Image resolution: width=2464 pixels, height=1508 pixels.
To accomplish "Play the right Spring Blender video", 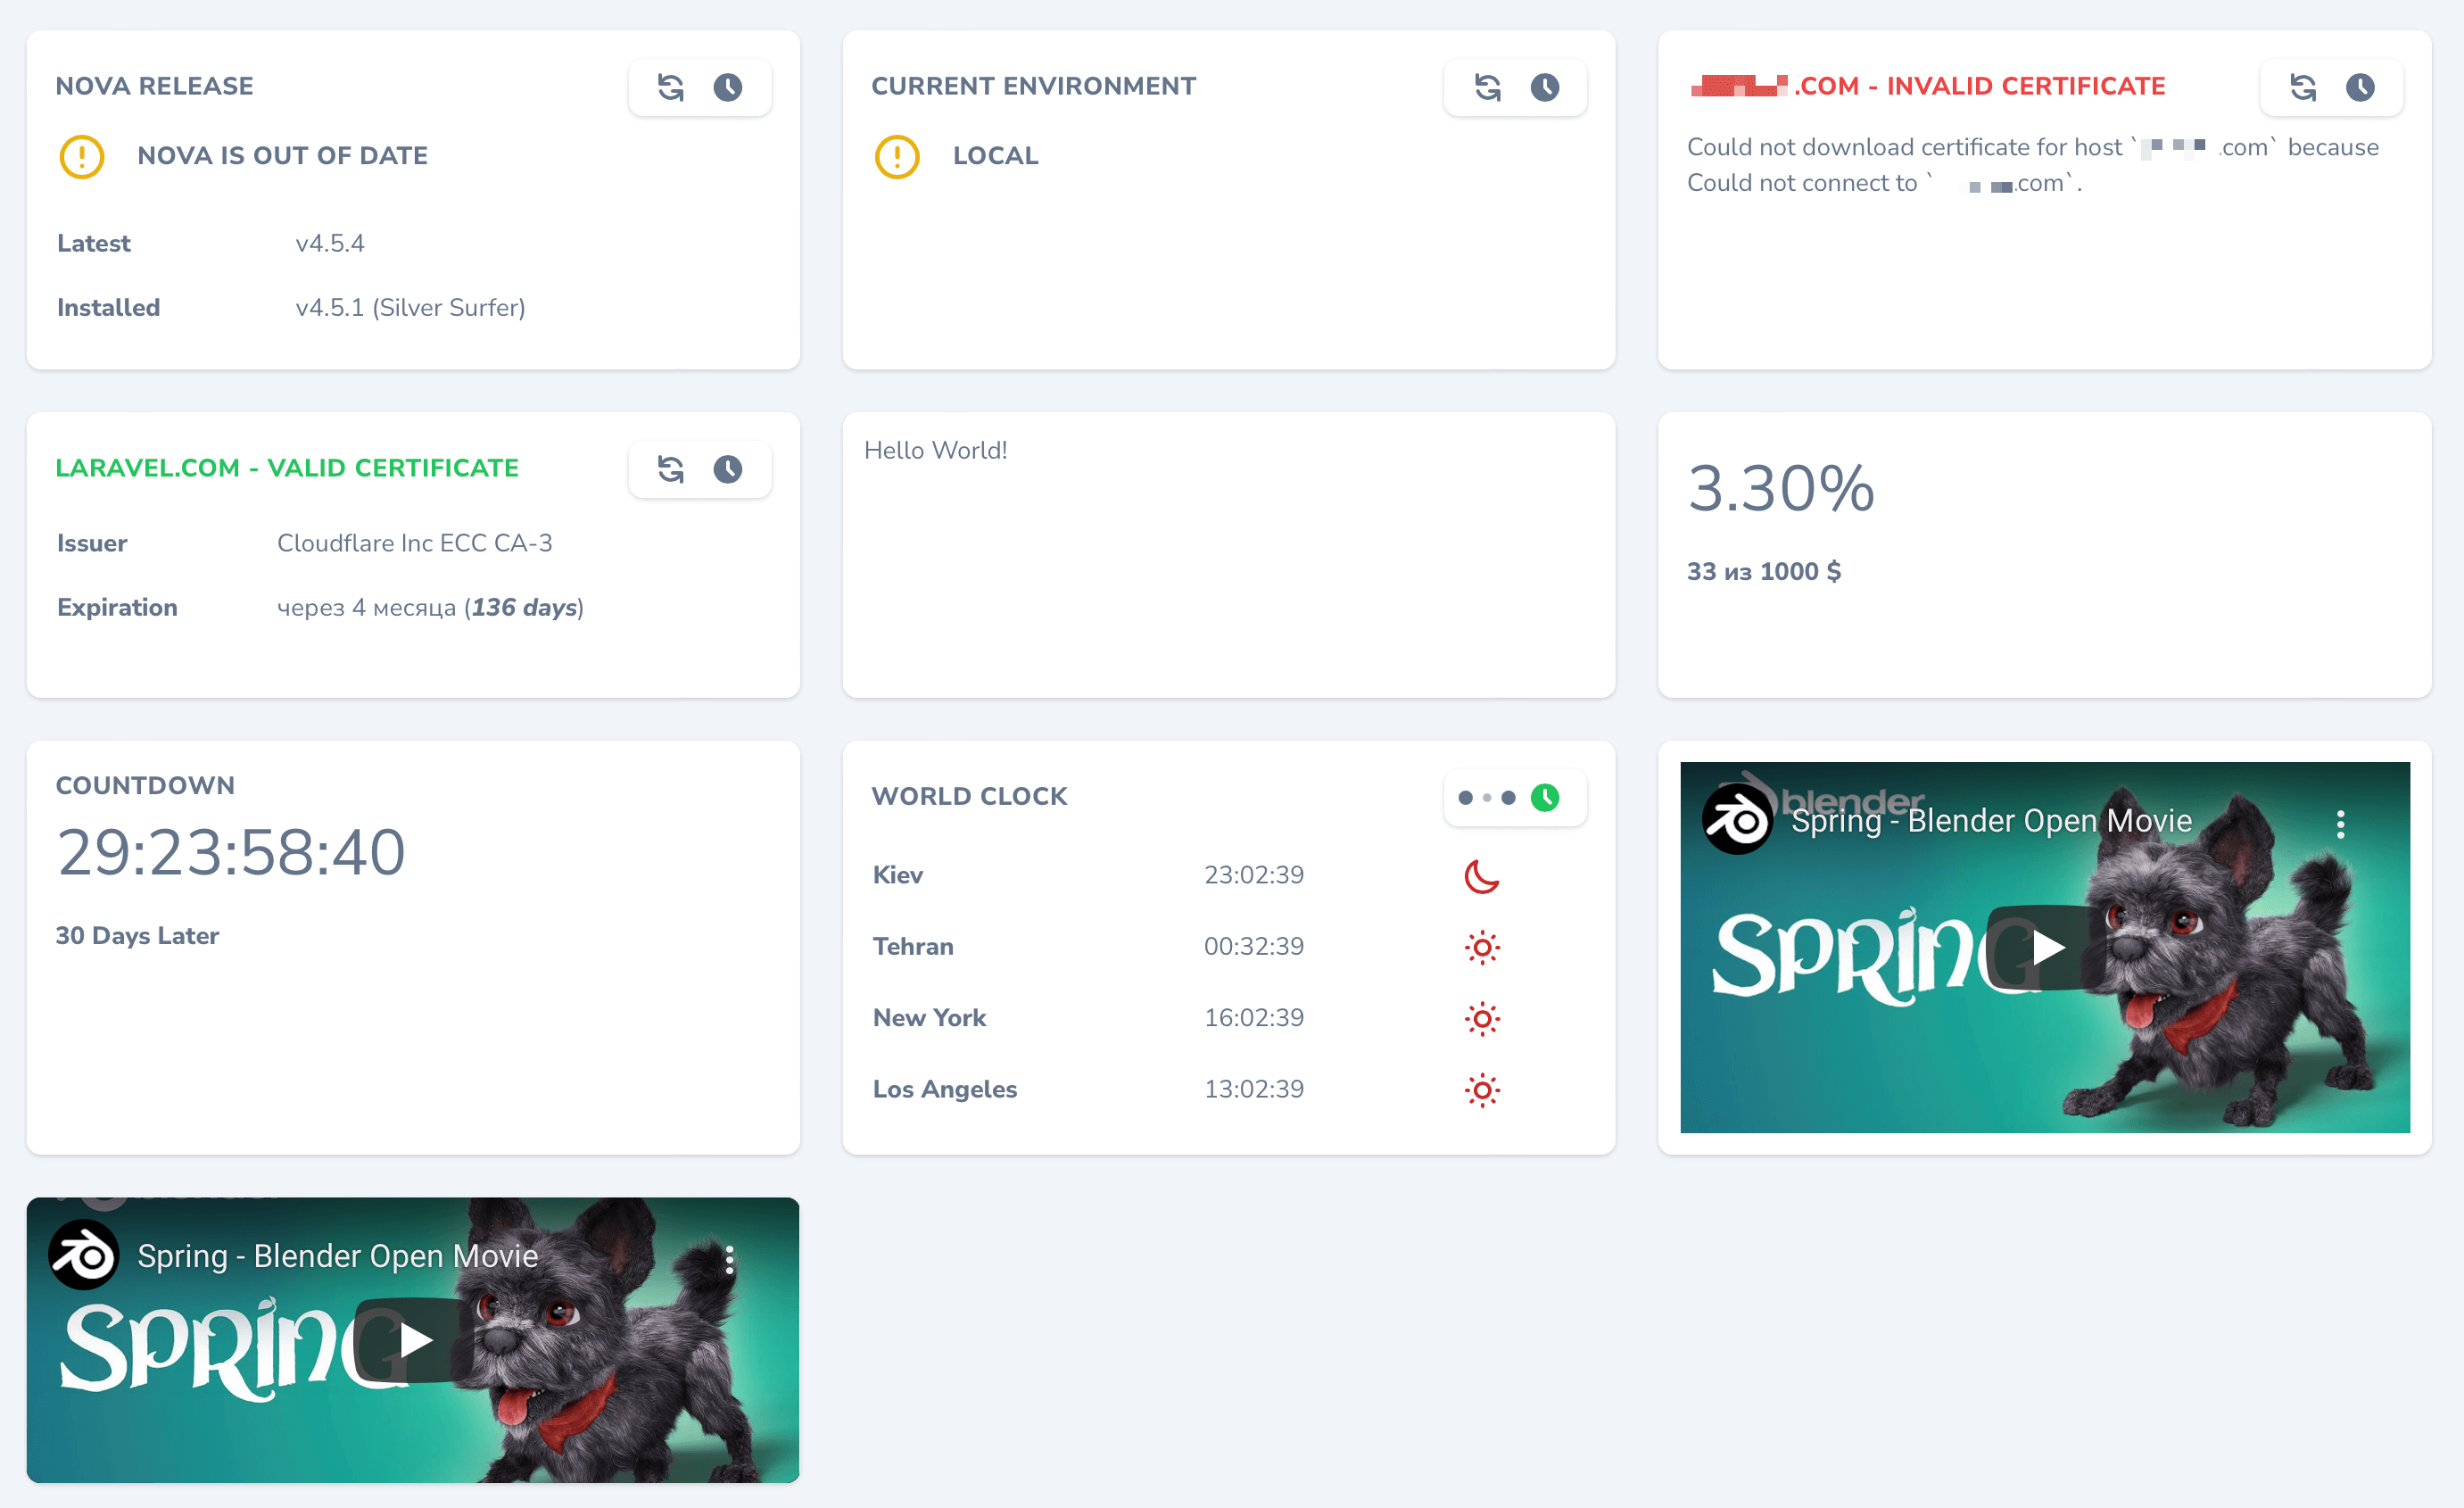I will click(x=2046, y=947).
